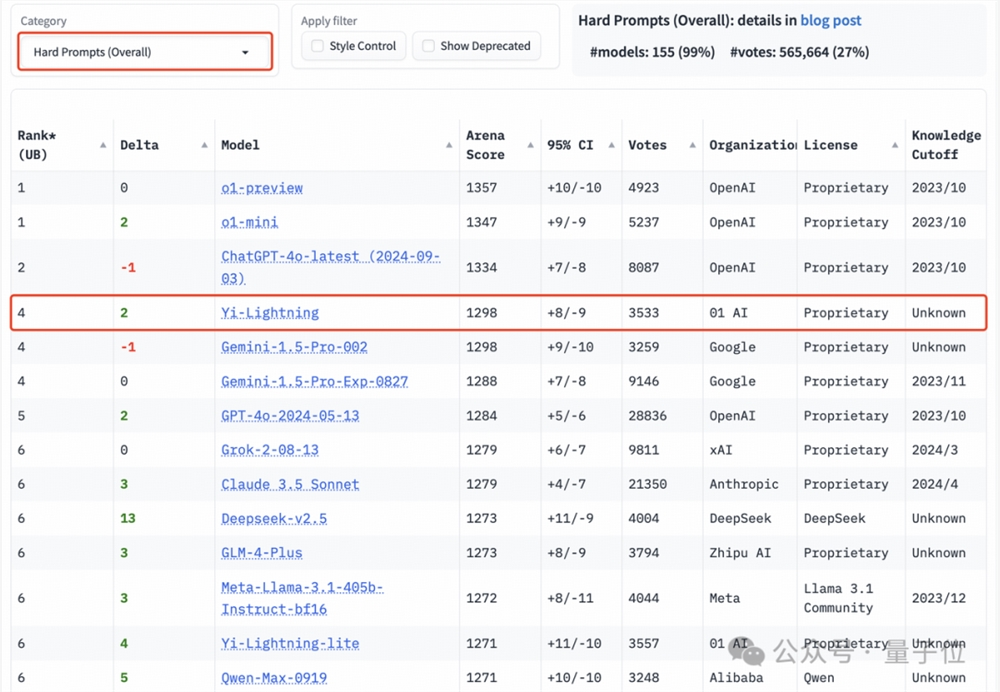Click the Votes column sort arrow icon
The width and height of the screenshot is (1000, 692).
click(x=692, y=145)
